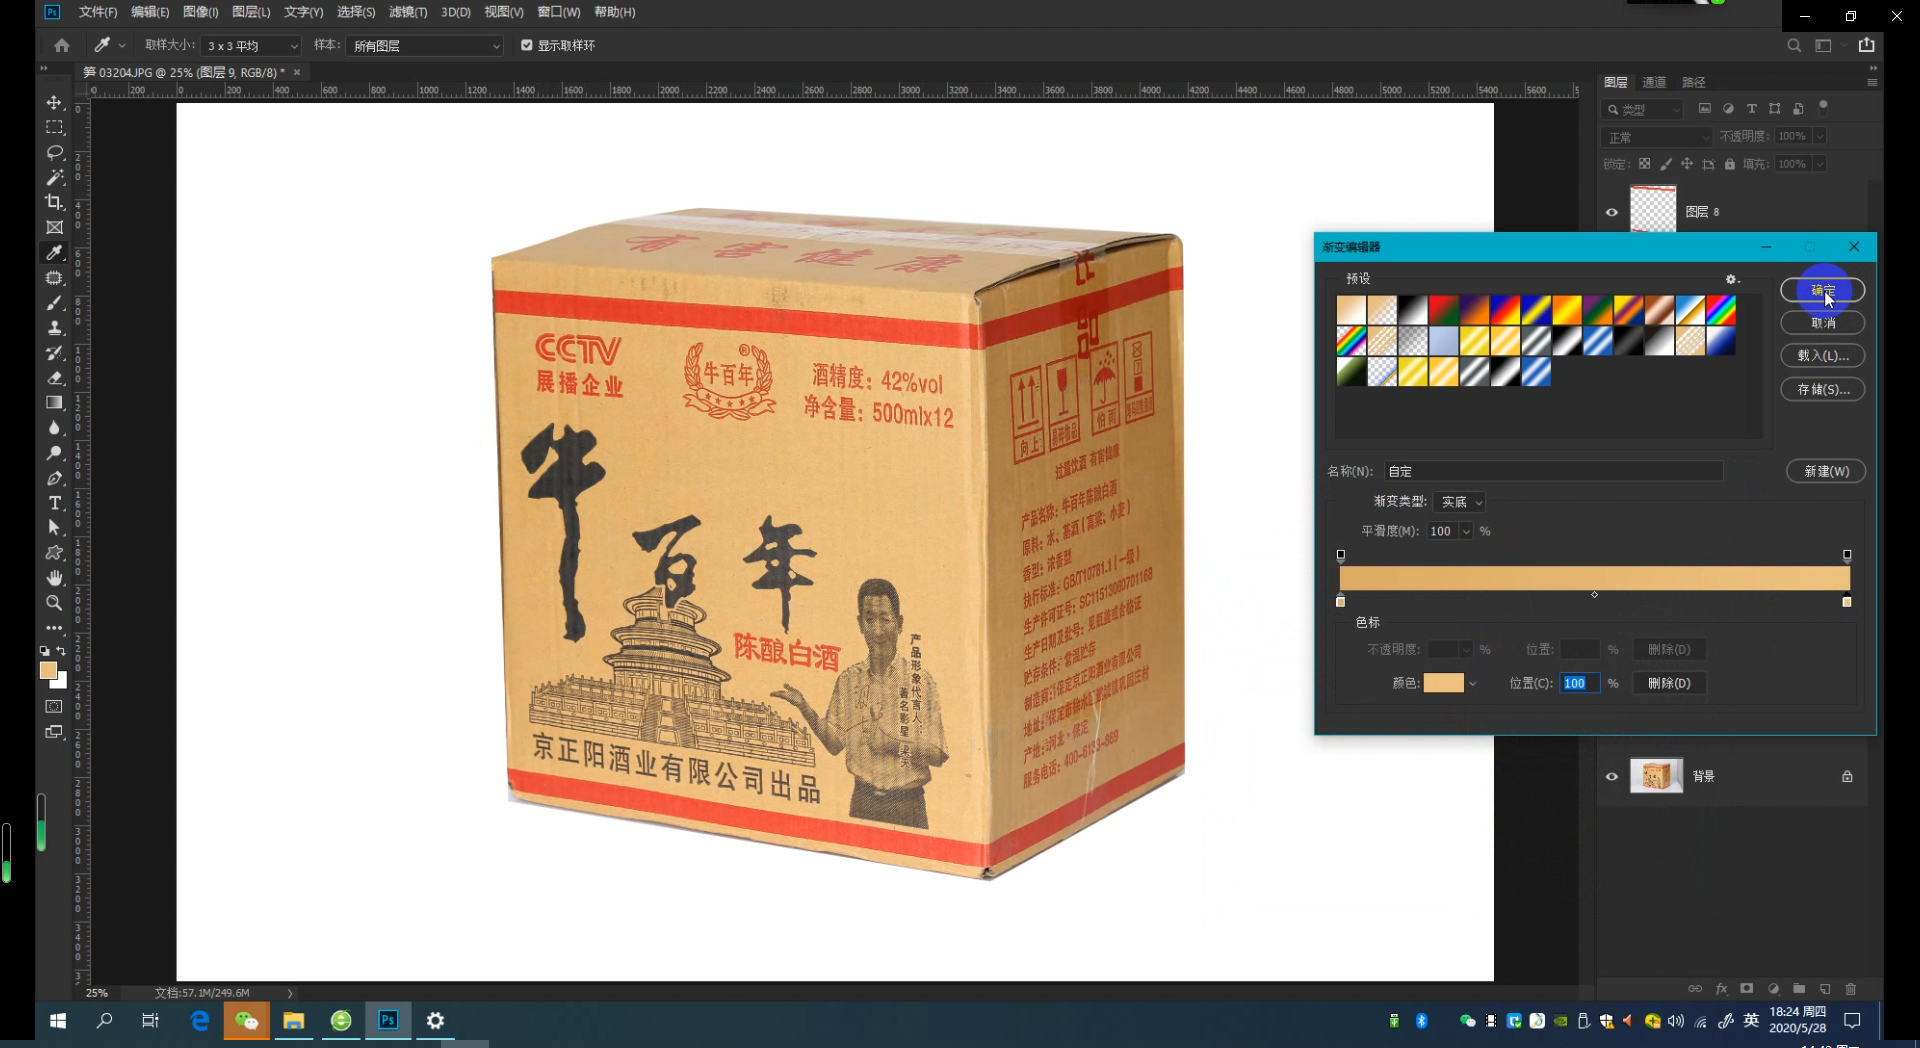Toggle Quick Mask mode

54,707
